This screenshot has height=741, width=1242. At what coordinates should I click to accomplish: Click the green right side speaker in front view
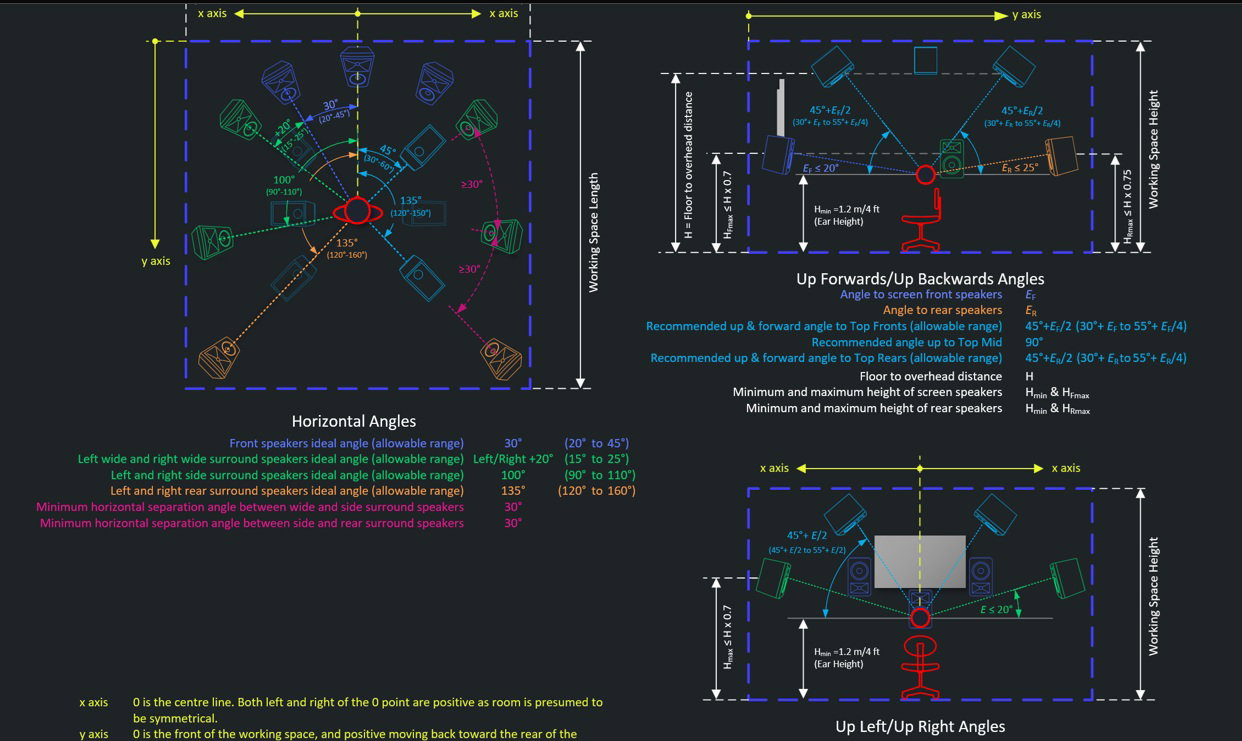coord(1068,580)
